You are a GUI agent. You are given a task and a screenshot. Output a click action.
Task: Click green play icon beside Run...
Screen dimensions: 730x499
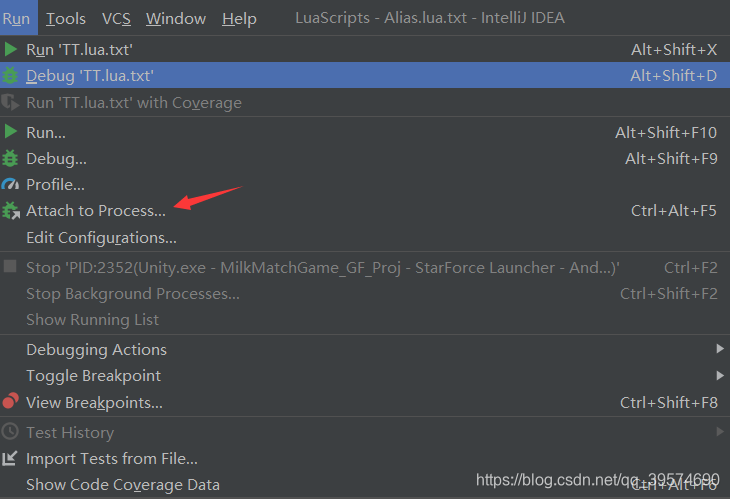[10, 132]
